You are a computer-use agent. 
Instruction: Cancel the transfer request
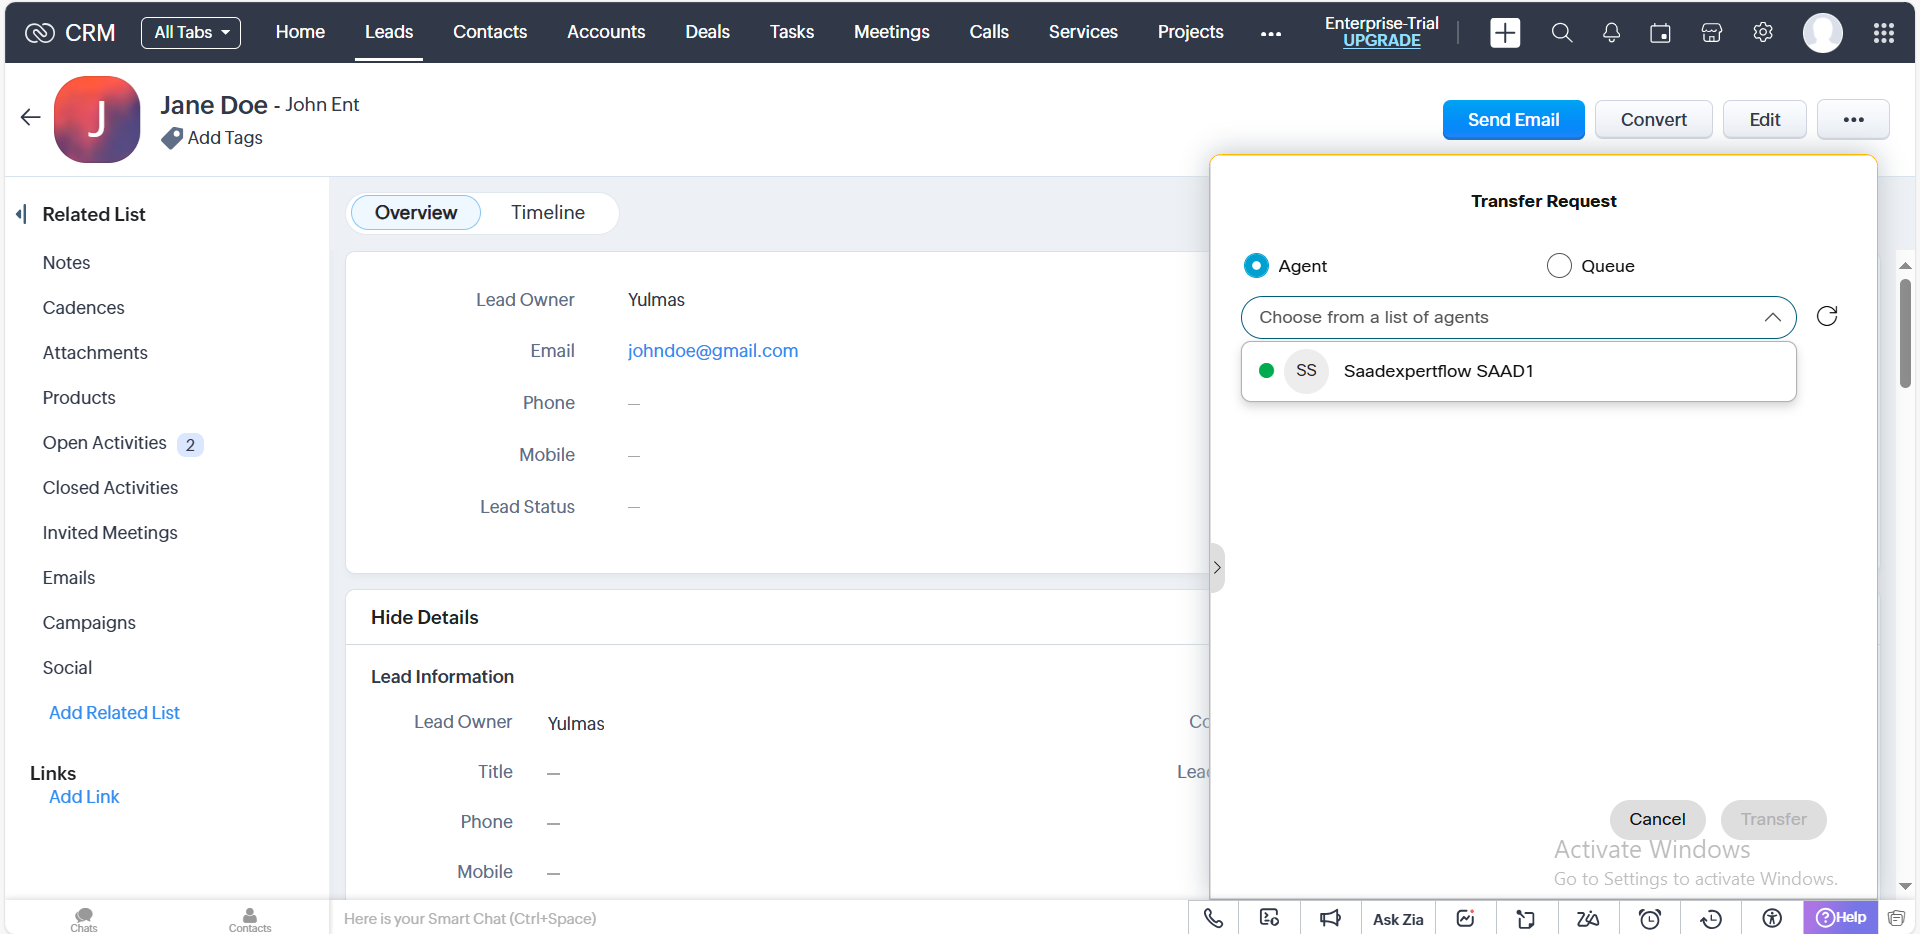(x=1657, y=819)
